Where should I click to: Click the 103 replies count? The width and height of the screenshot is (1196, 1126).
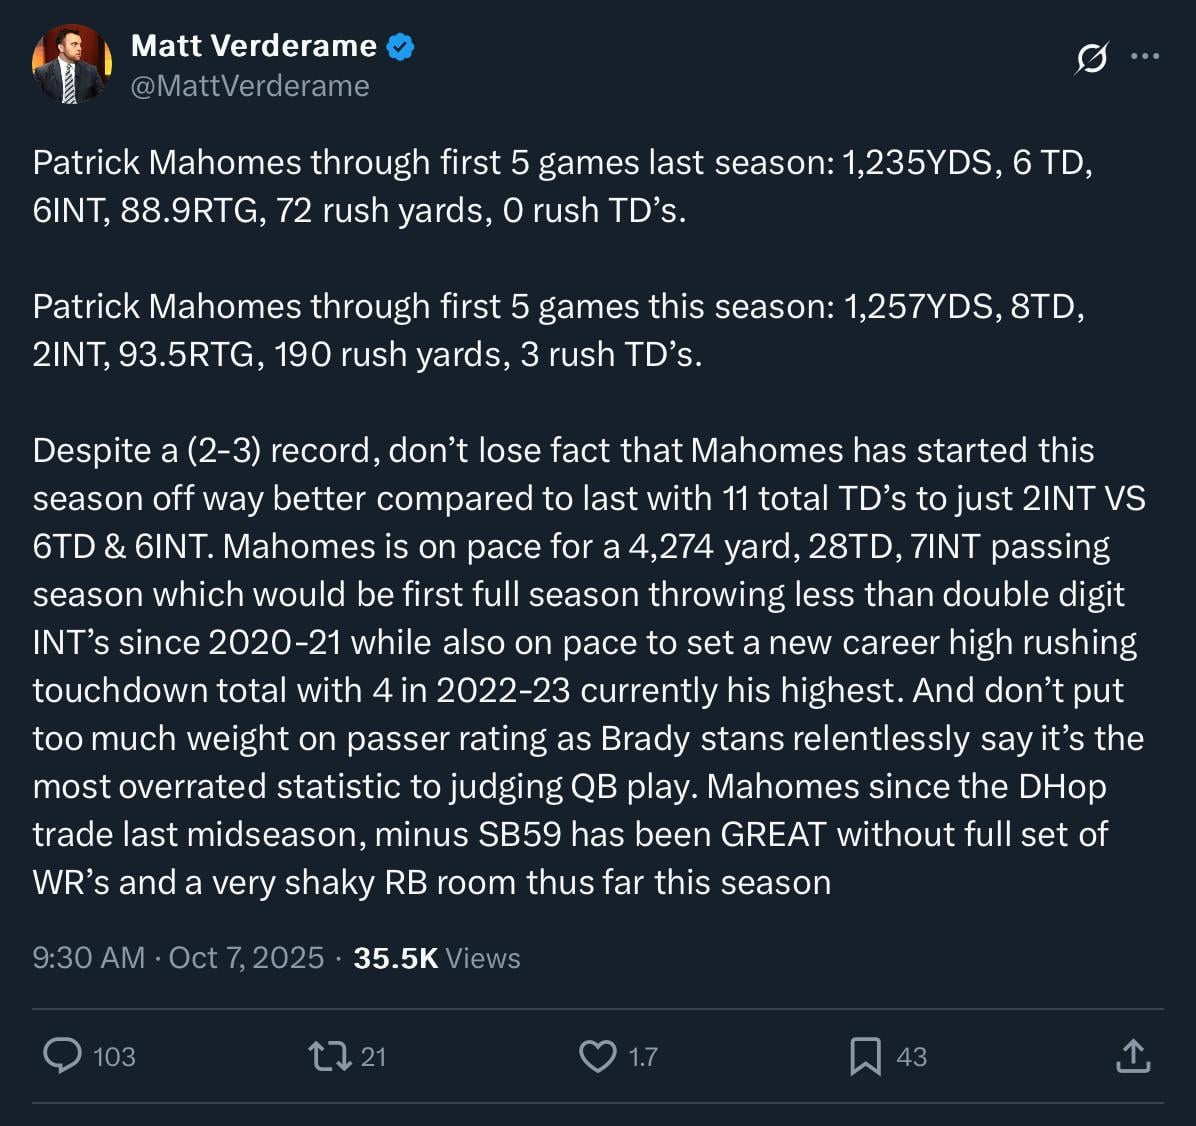point(114,1057)
